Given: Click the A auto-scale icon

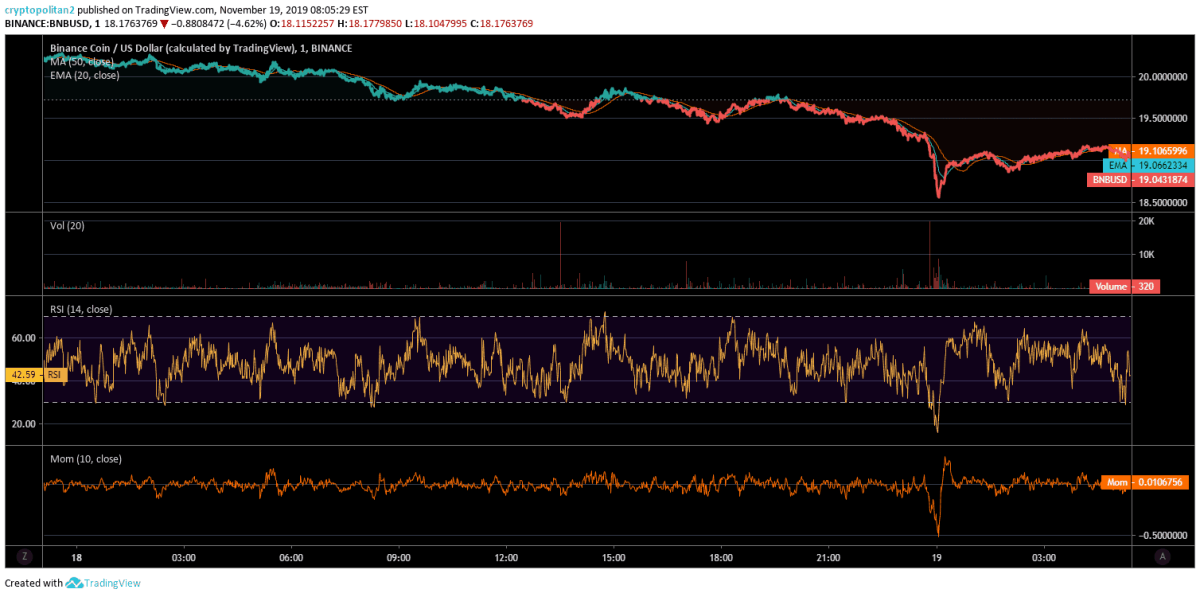Looking at the screenshot, I should point(1163,556).
